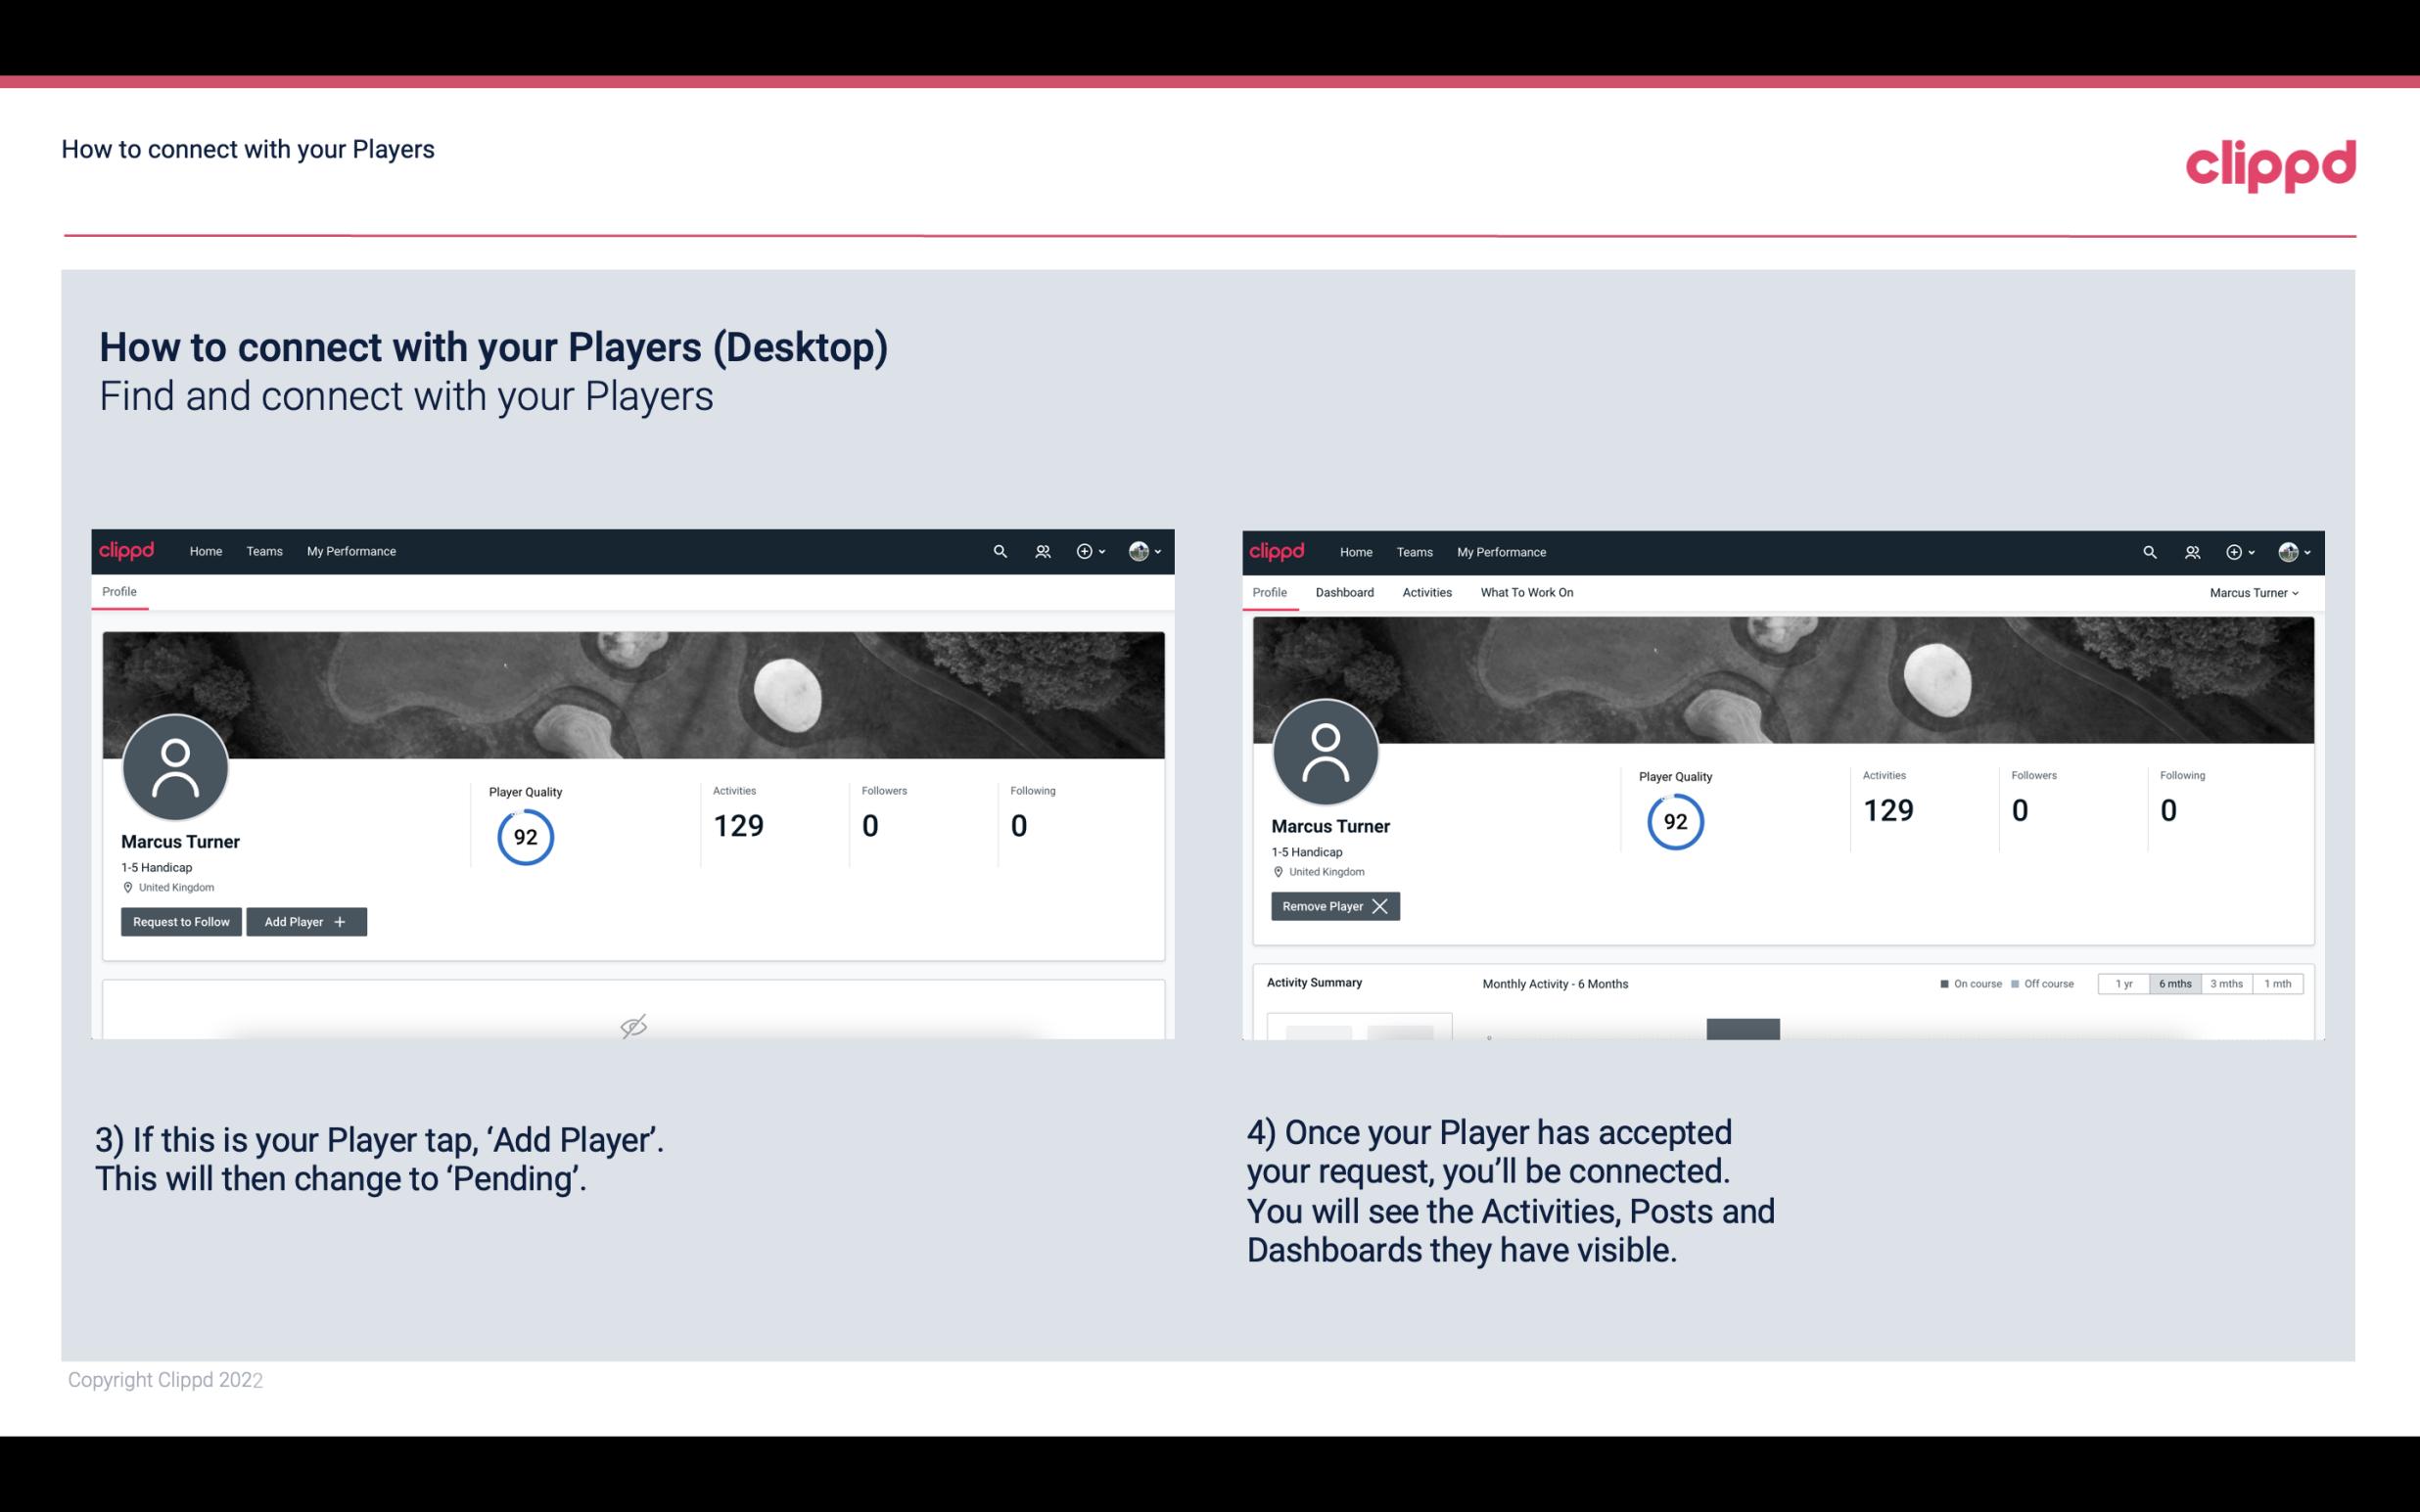The width and height of the screenshot is (2420, 1512).
Task: Click the search icon in right navbar
Action: click(2147, 552)
